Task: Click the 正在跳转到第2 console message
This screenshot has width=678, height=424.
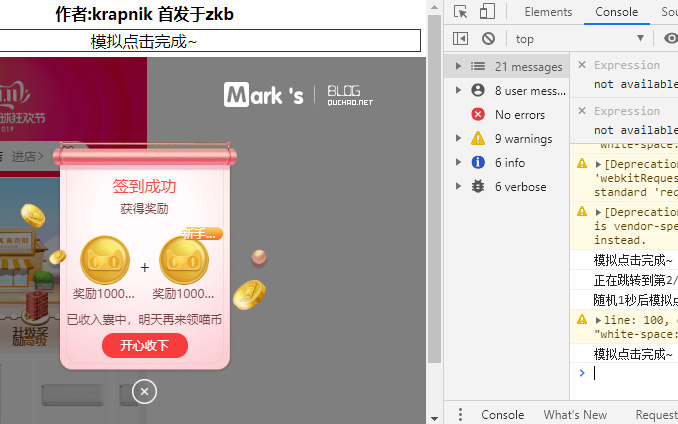Action: click(x=636, y=280)
